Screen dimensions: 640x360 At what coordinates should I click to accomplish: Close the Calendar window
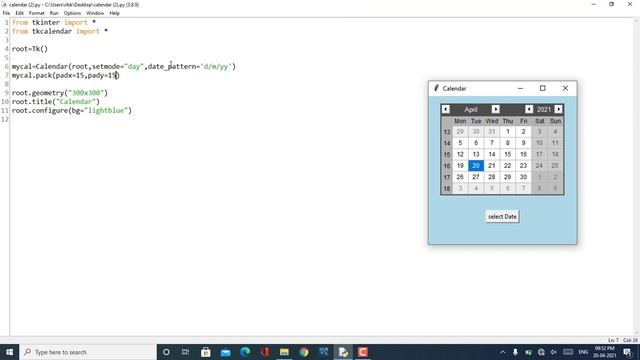(565, 88)
